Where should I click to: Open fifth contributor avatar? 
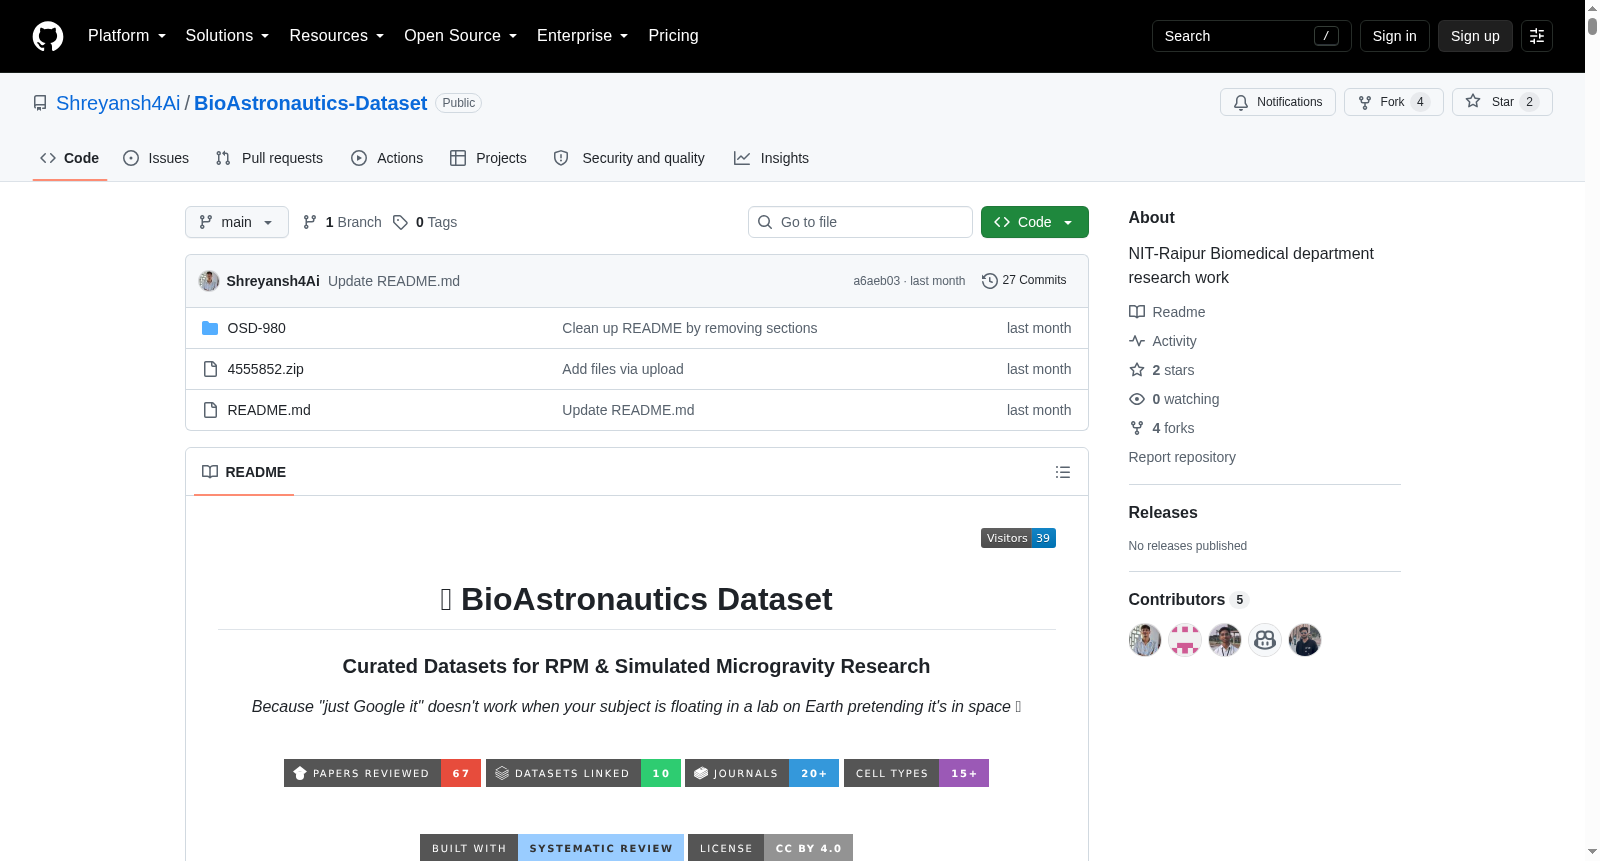1305,640
